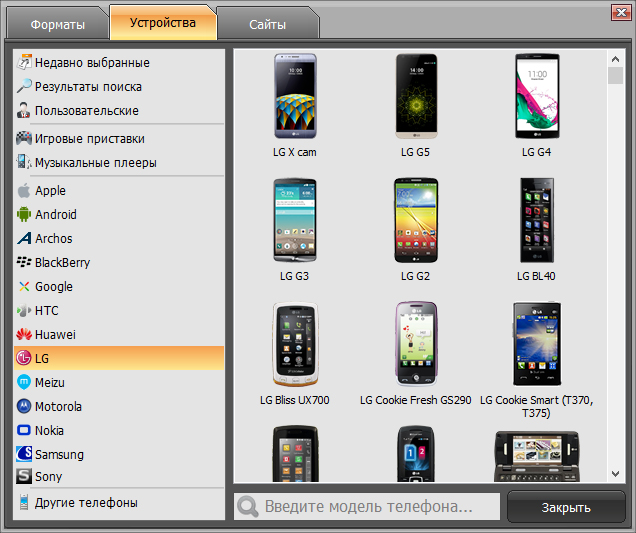This screenshot has width=636, height=533.
Task: Pick the LG G3 device thumbnail
Action: point(295,220)
